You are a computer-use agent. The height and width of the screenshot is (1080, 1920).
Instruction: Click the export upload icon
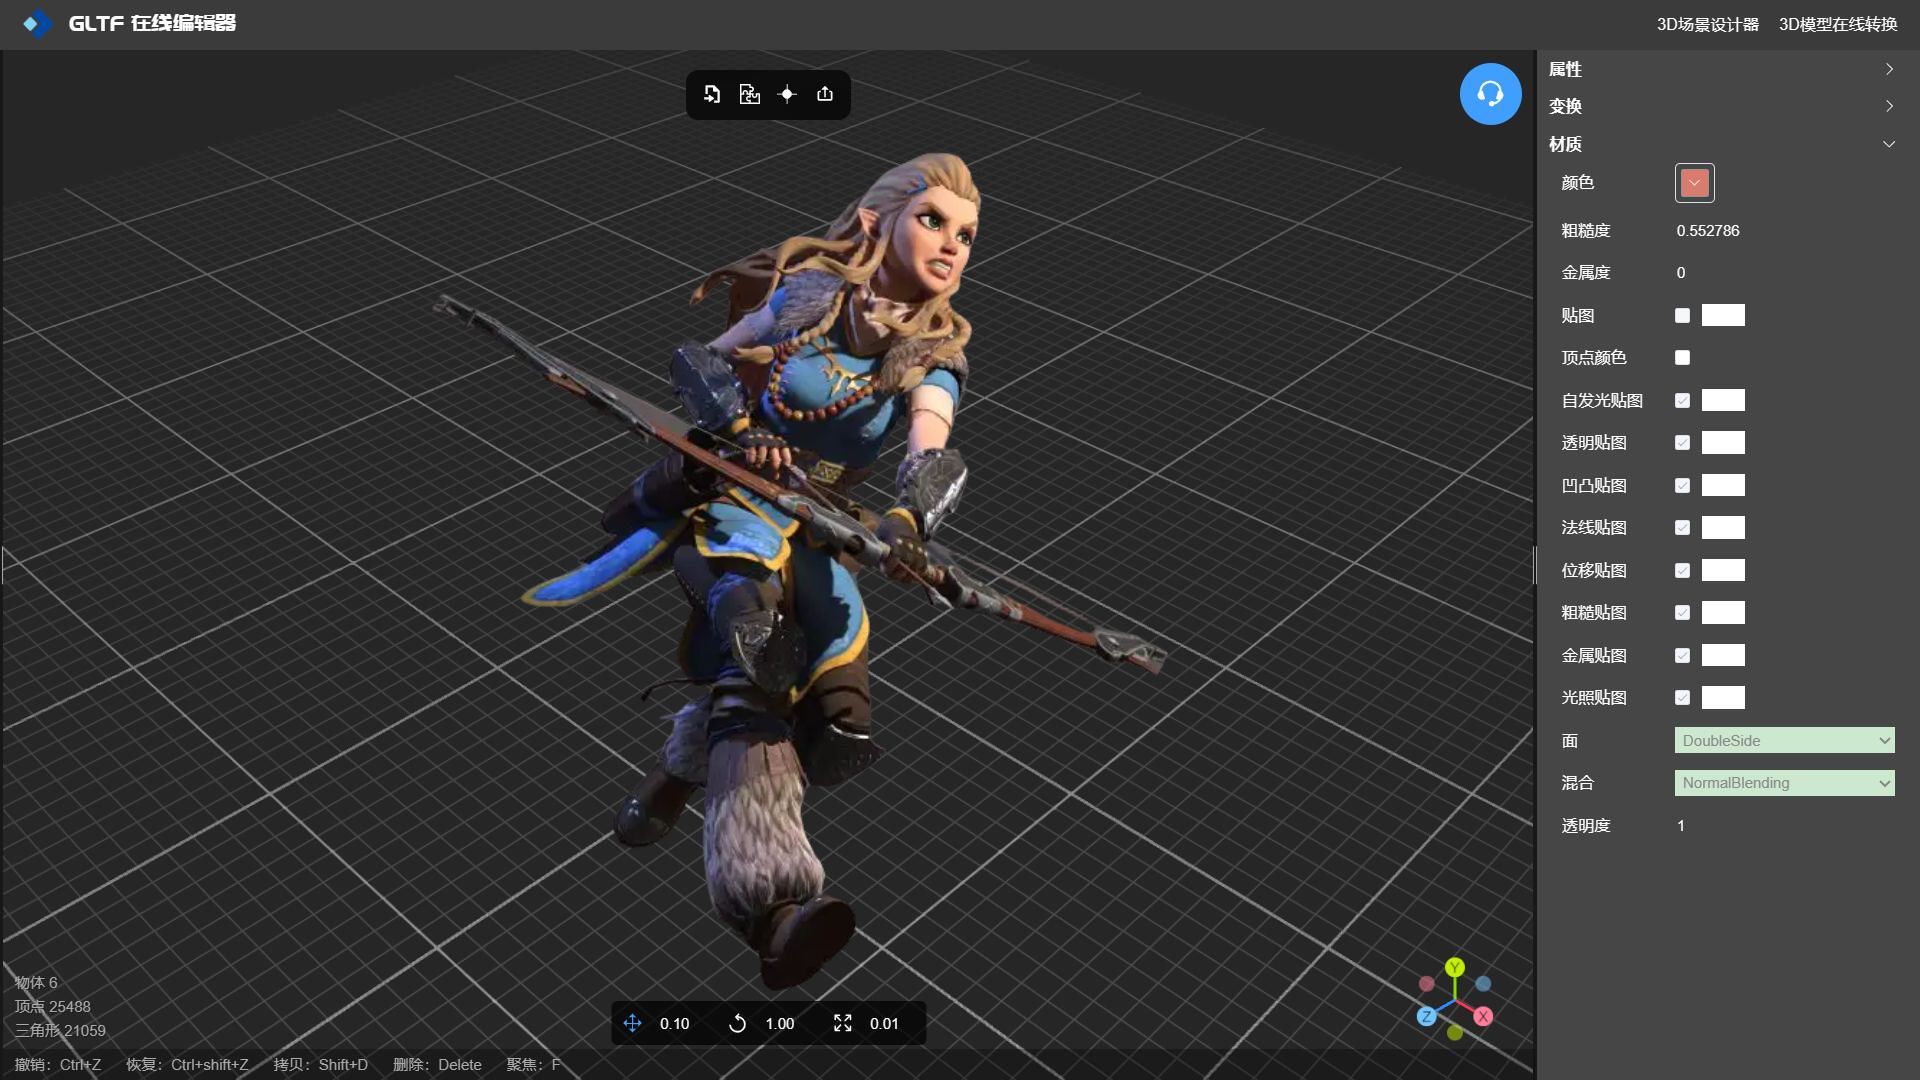click(x=825, y=94)
